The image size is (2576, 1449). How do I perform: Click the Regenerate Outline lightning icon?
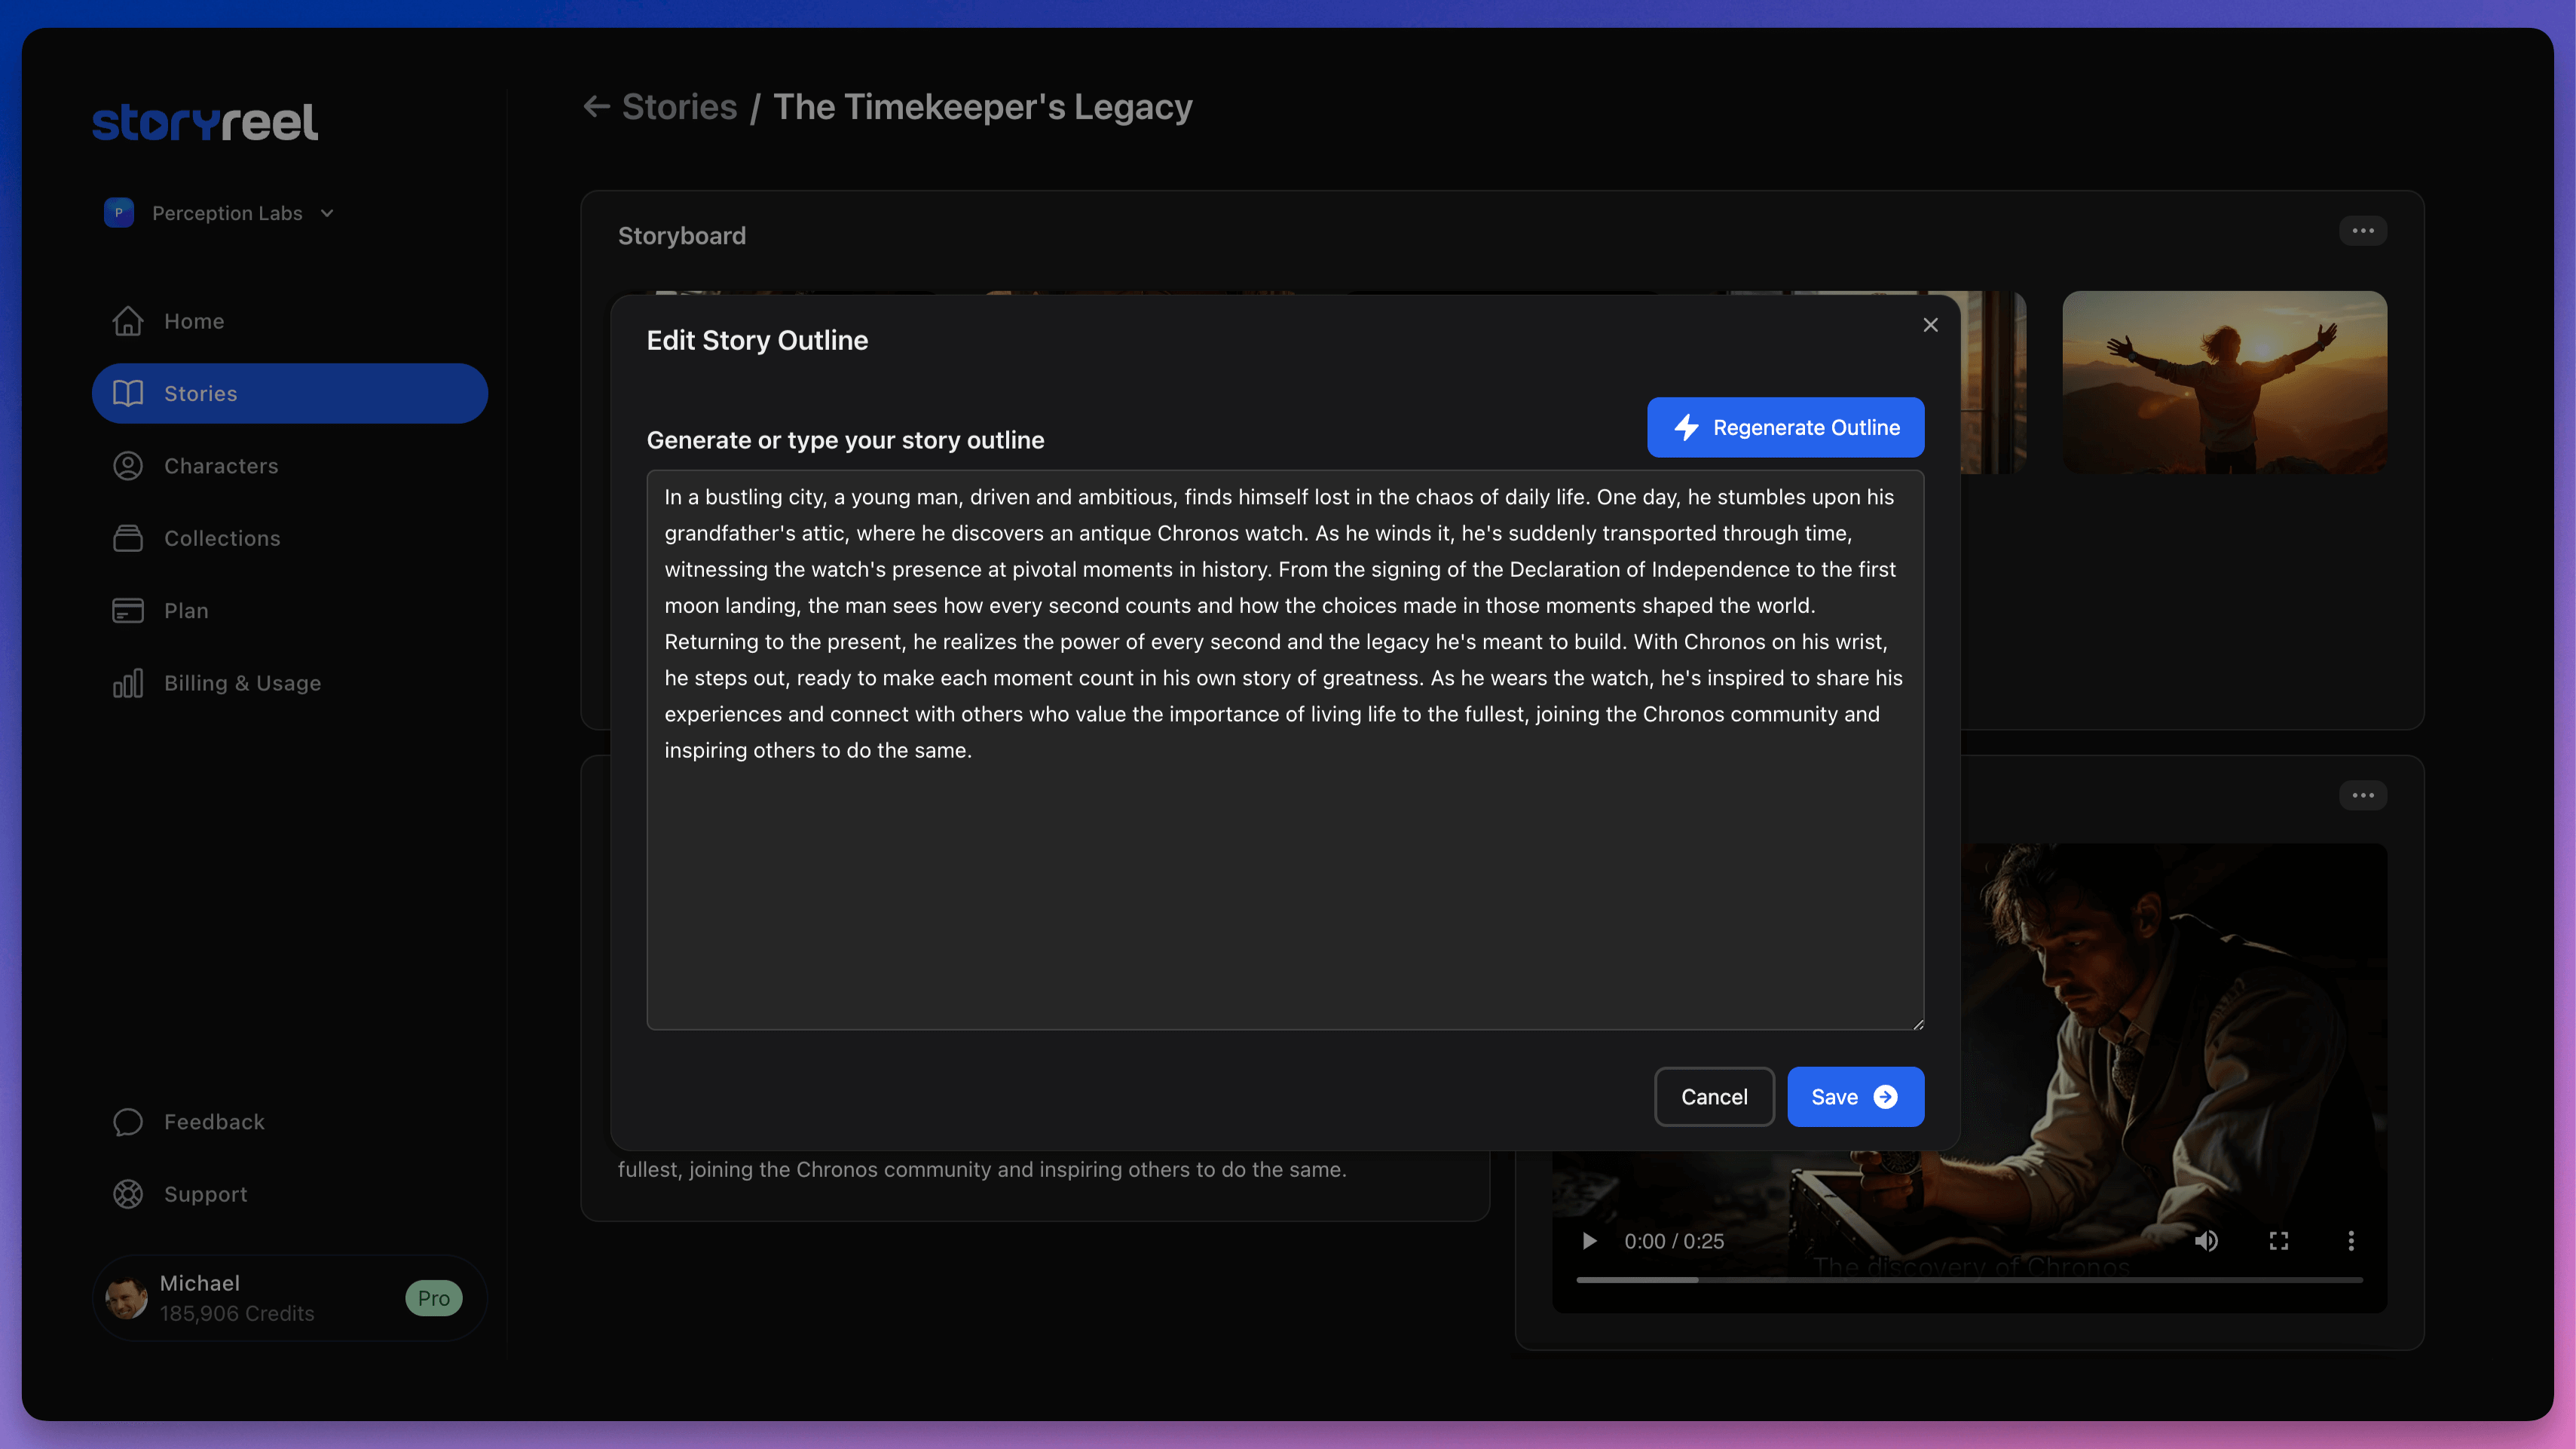point(1686,427)
